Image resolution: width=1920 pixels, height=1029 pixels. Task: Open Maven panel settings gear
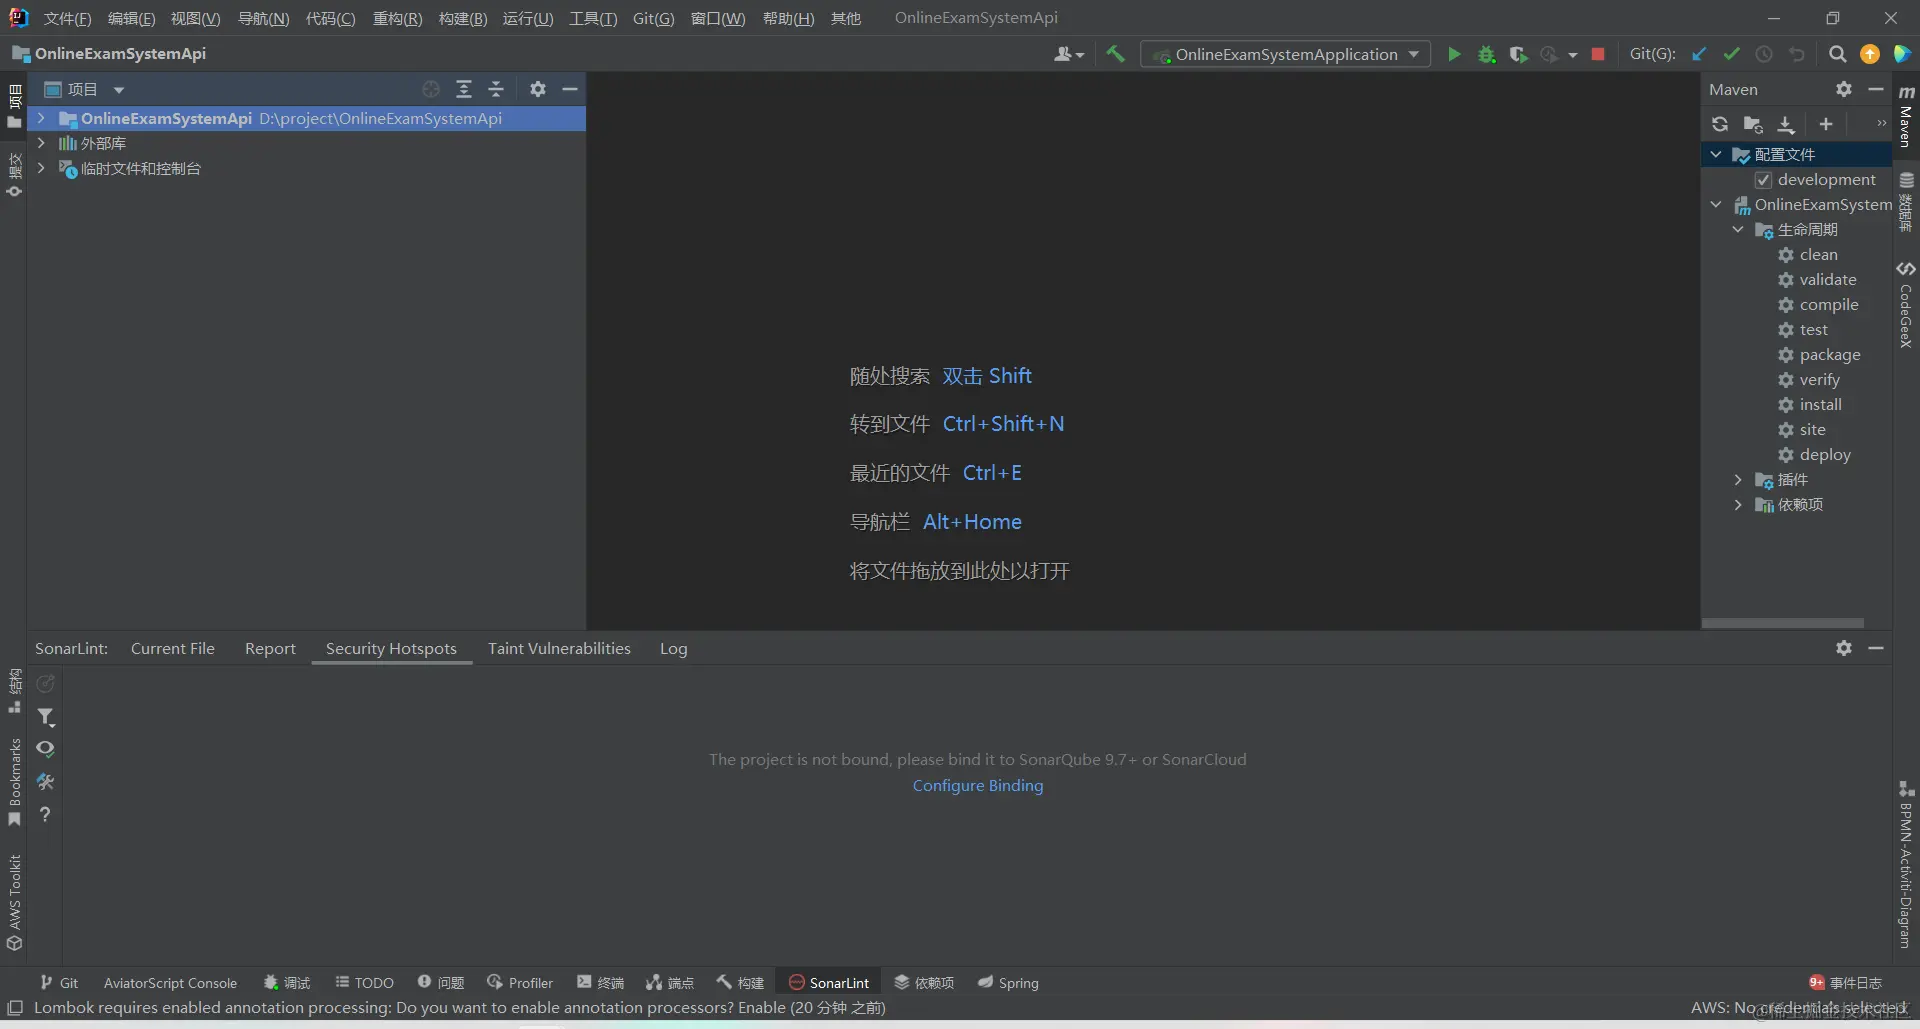click(x=1844, y=89)
